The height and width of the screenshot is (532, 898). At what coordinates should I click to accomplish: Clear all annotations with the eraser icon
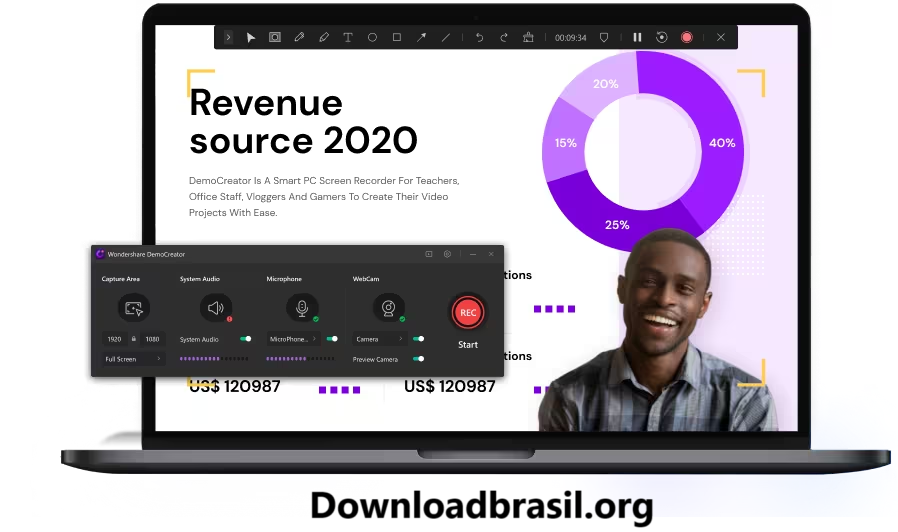pos(528,37)
